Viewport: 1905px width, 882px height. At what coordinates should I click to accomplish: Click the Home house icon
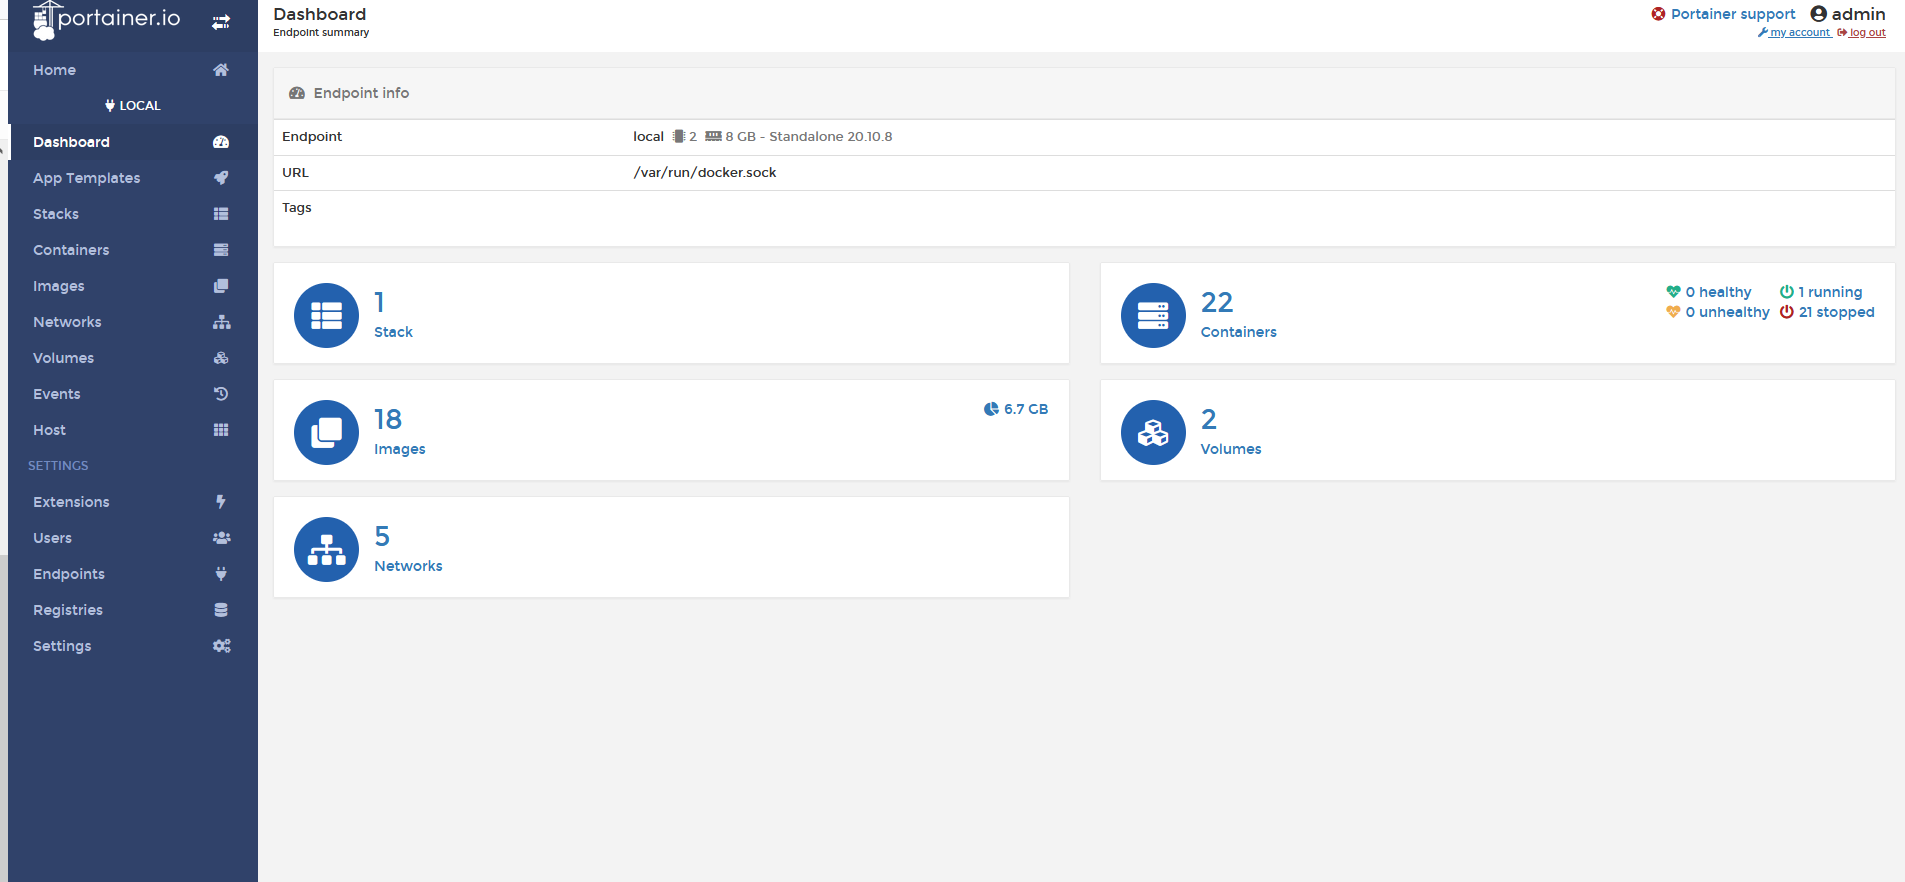coord(221,70)
